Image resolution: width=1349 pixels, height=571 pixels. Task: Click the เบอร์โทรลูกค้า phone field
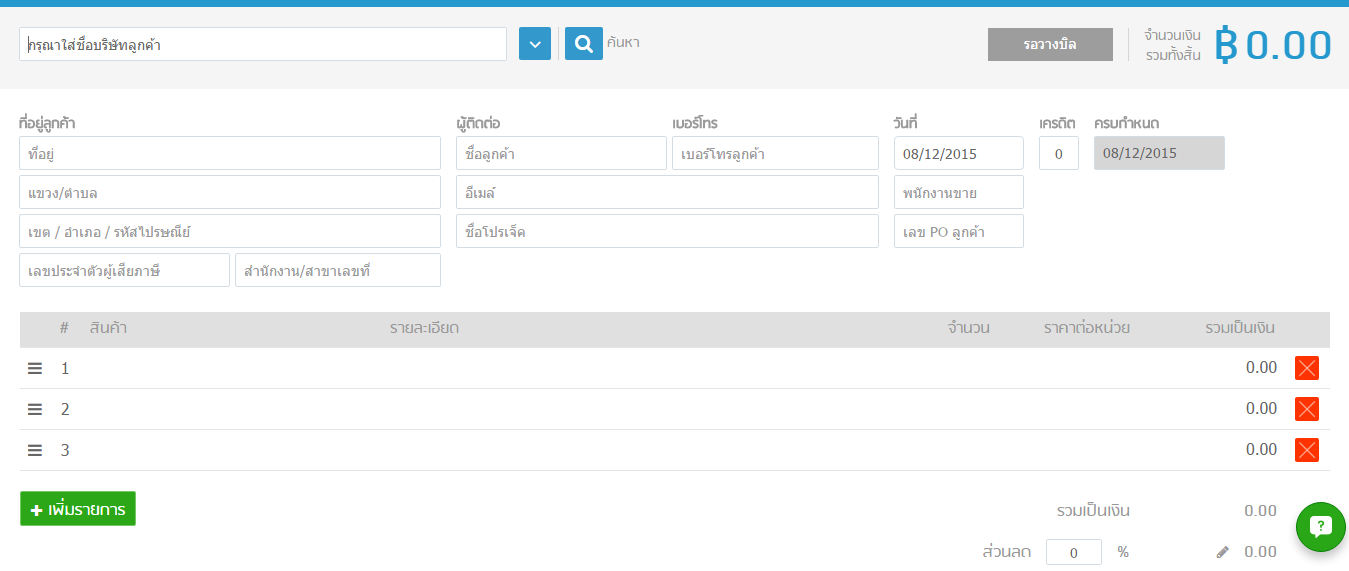(775, 153)
